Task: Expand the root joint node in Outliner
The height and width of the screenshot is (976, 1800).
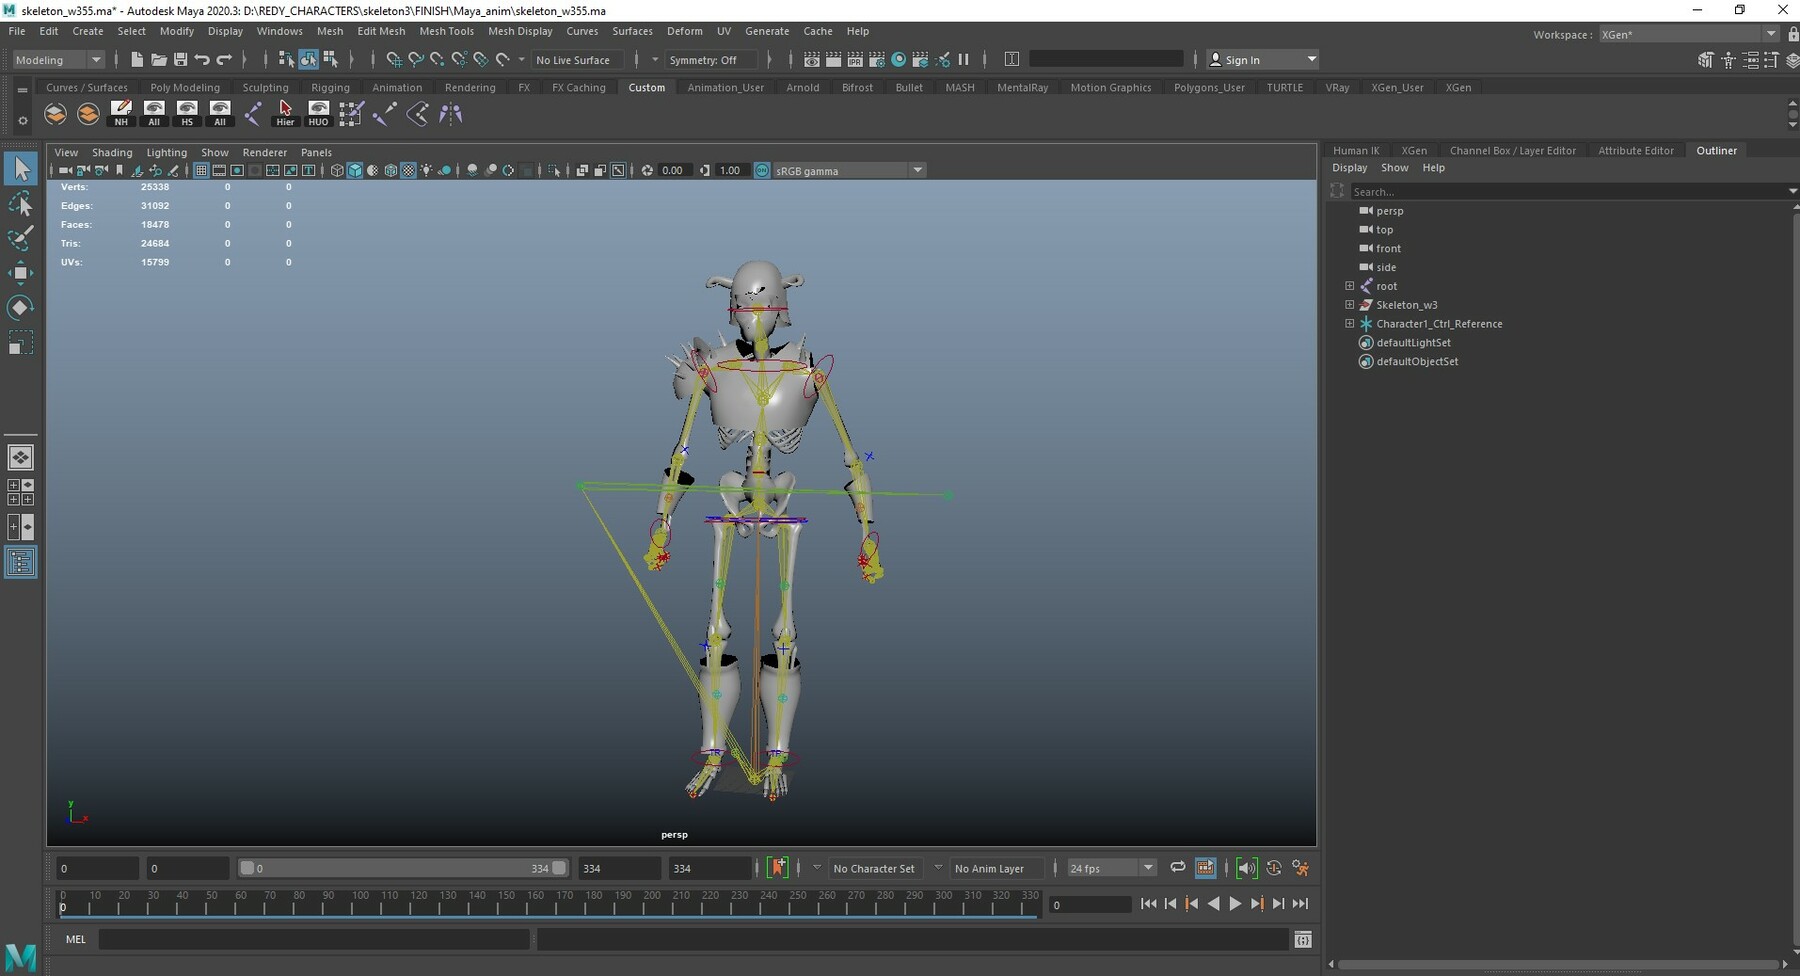Action: (1349, 286)
